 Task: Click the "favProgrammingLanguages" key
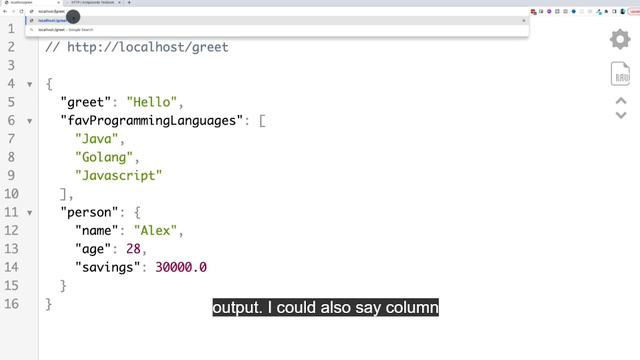[152, 121]
